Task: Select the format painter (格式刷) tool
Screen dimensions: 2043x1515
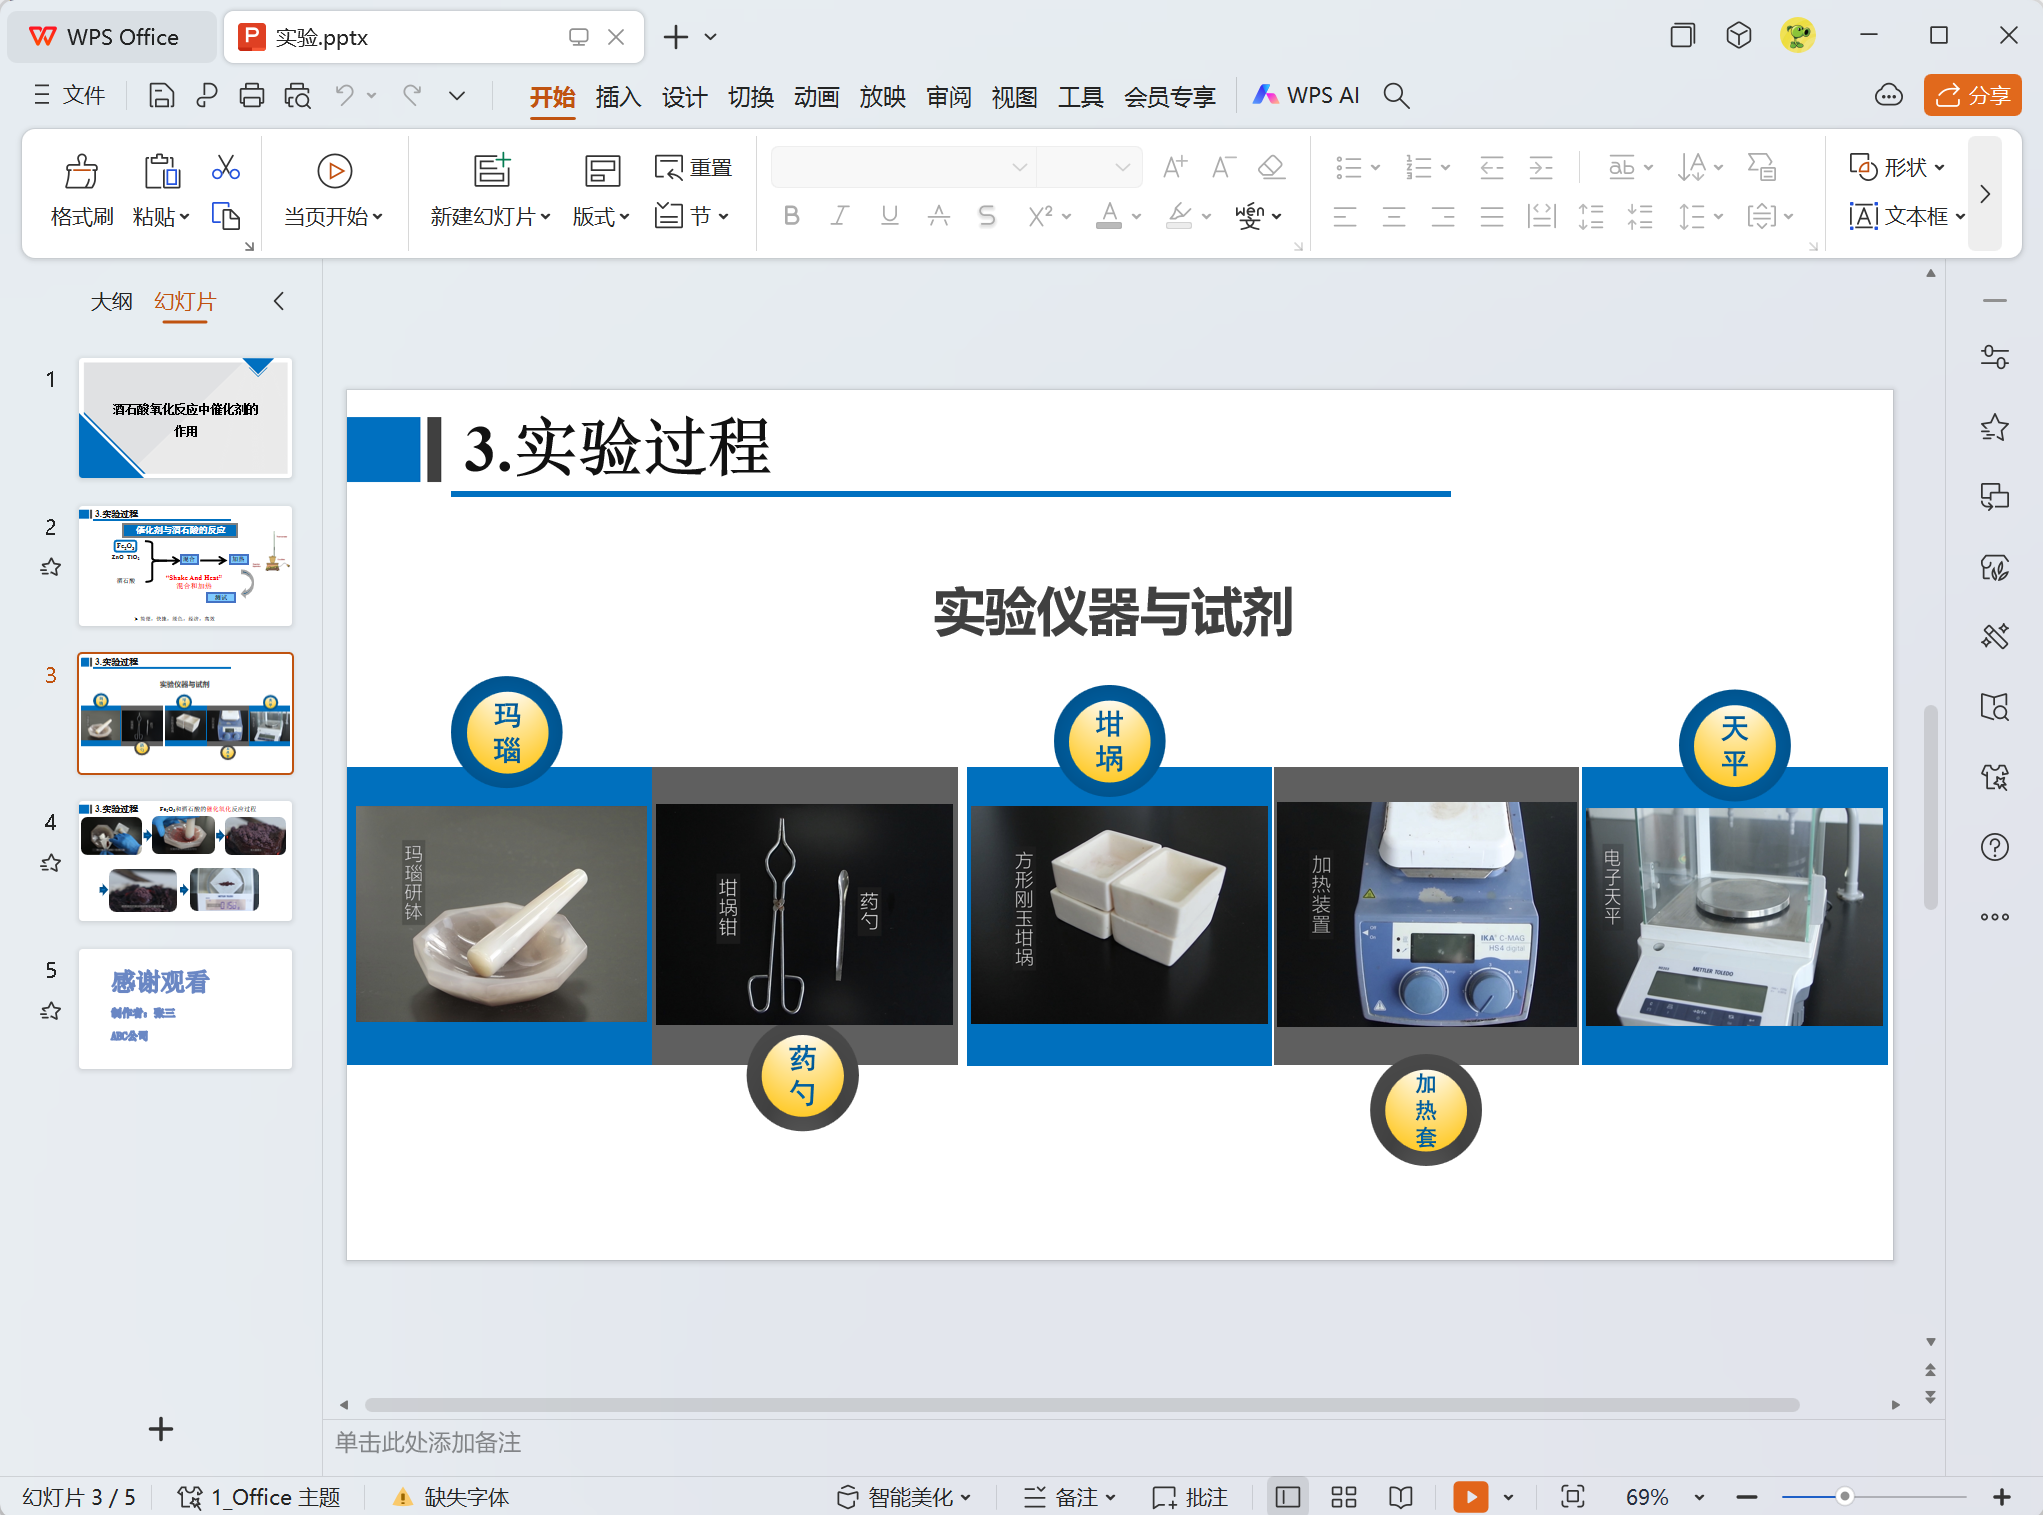Action: pyautogui.click(x=81, y=188)
